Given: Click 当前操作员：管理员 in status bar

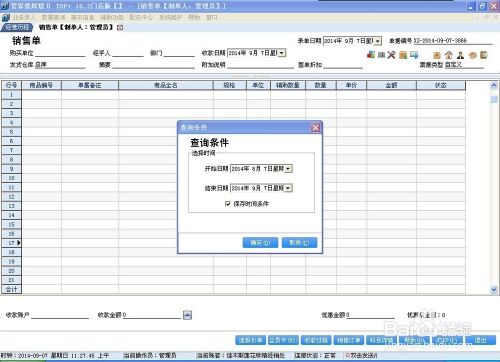Looking at the screenshot, I should pyautogui.click(x=150, y=356).
